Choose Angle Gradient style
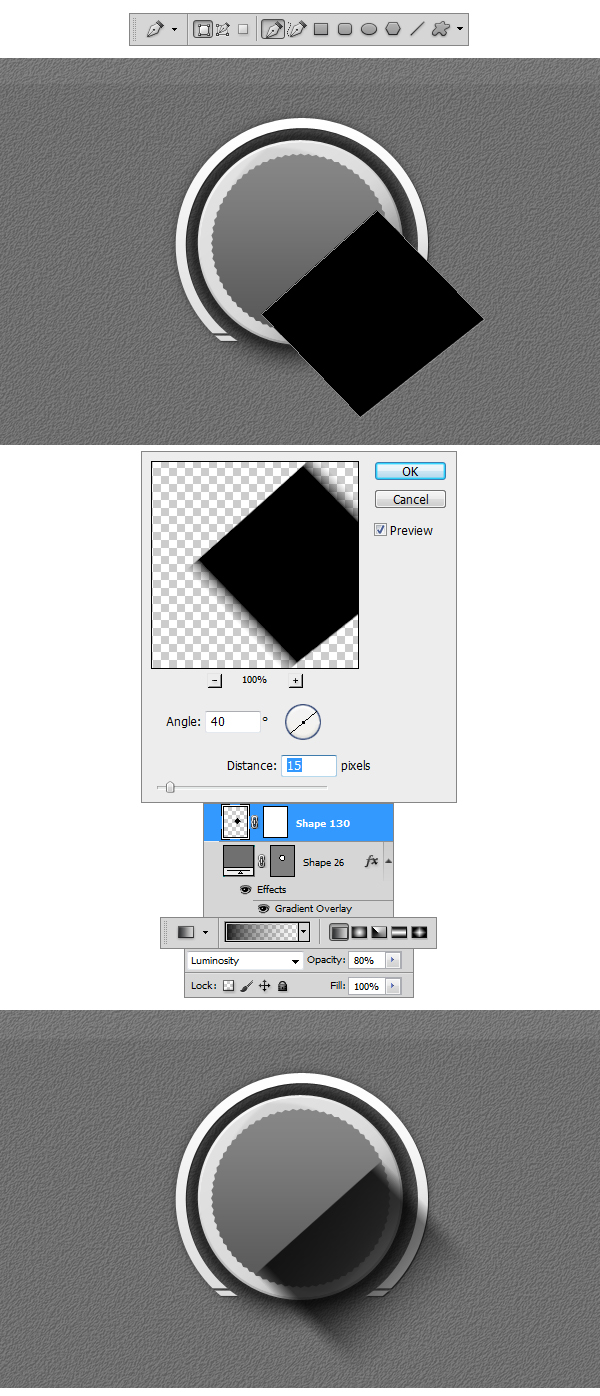 click(379, 932)
